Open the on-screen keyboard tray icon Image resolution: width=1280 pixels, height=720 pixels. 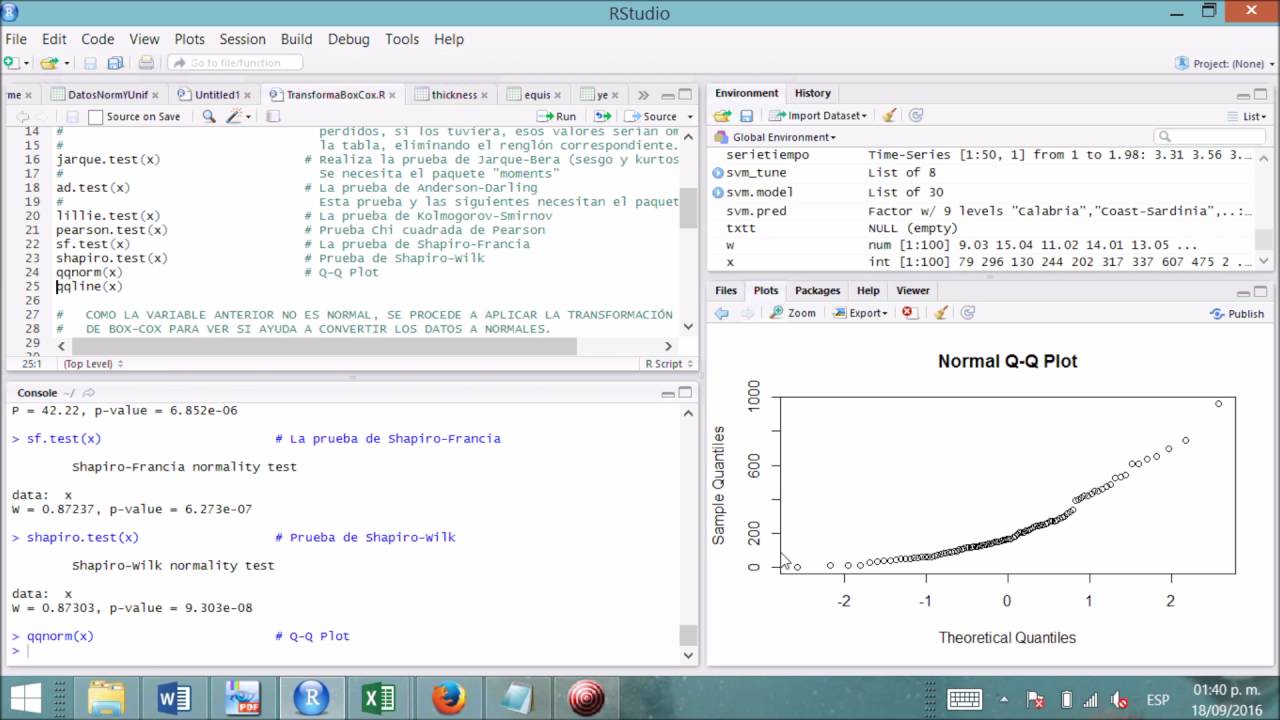click(964, 699)
